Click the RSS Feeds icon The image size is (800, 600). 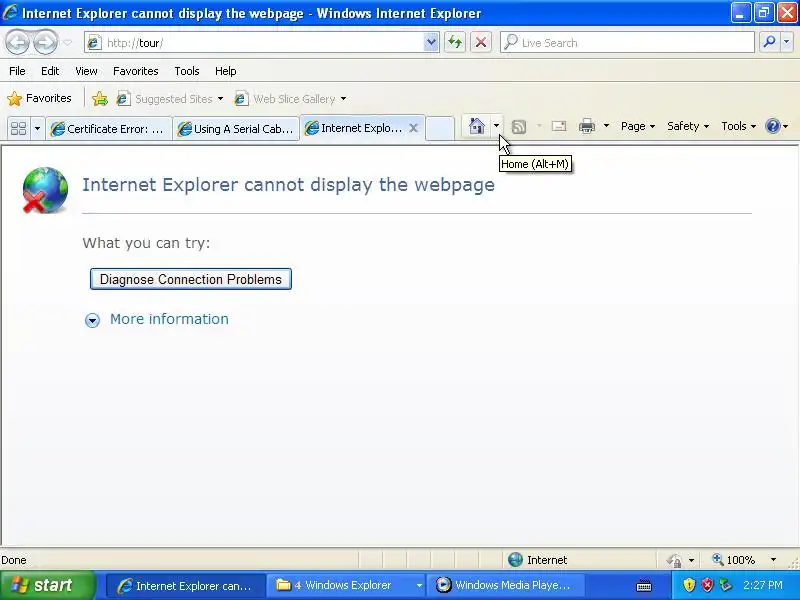(518, 127)
